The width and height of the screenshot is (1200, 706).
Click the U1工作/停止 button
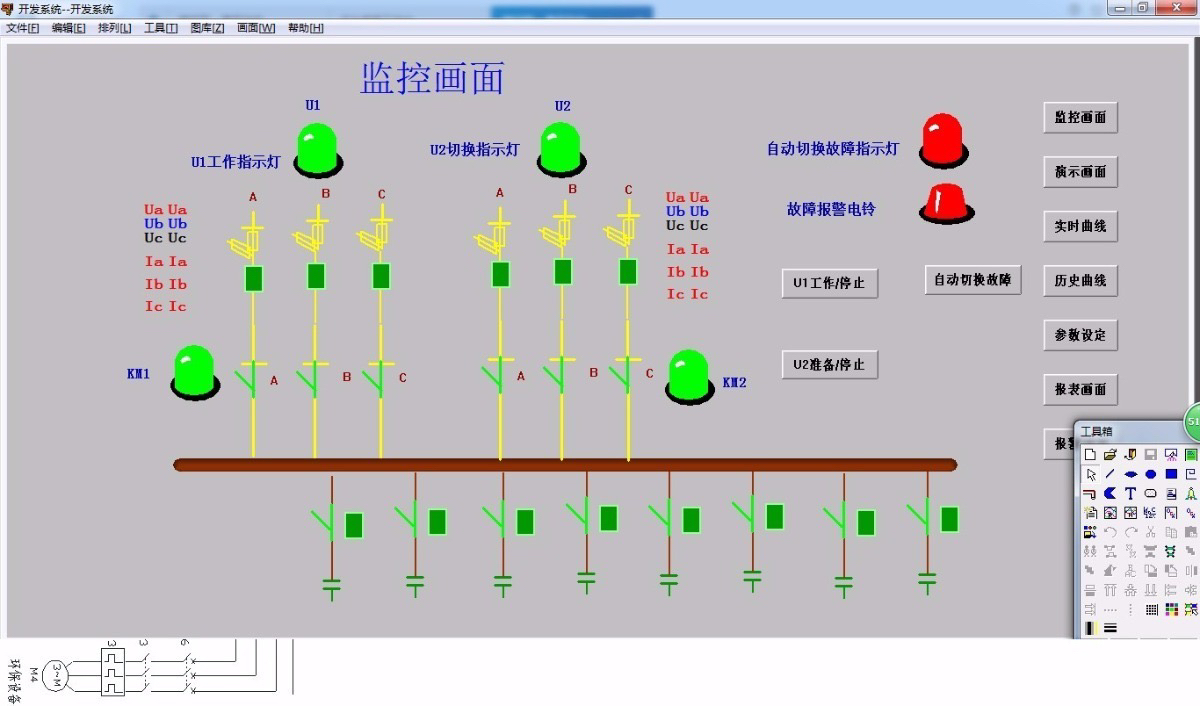[829, 283]
